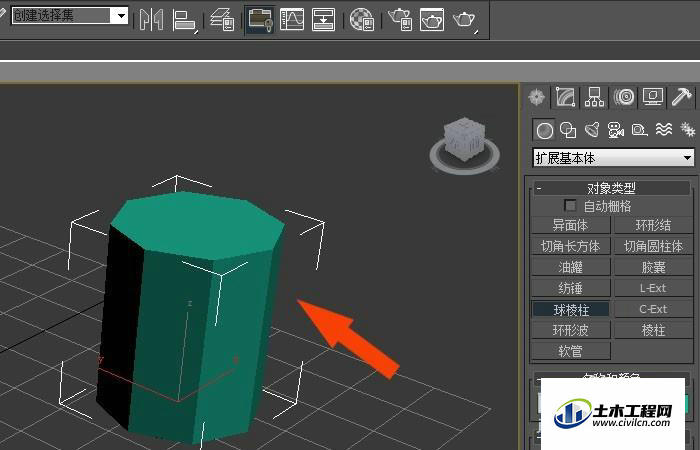
Task: Click the Align tool icon
Action: (184, 20)
